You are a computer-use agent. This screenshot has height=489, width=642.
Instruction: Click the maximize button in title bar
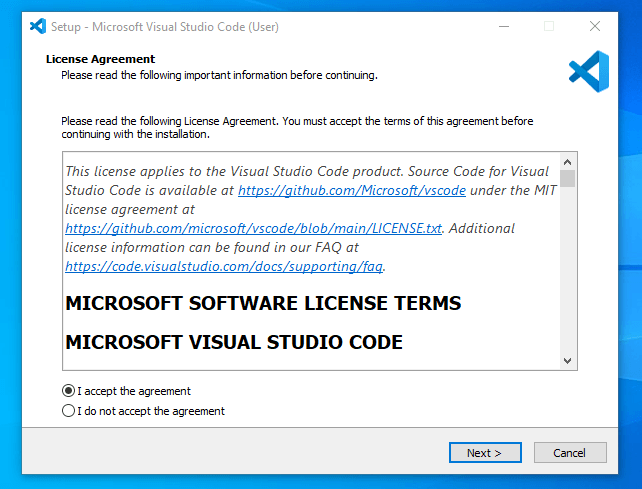coord(549,26)
